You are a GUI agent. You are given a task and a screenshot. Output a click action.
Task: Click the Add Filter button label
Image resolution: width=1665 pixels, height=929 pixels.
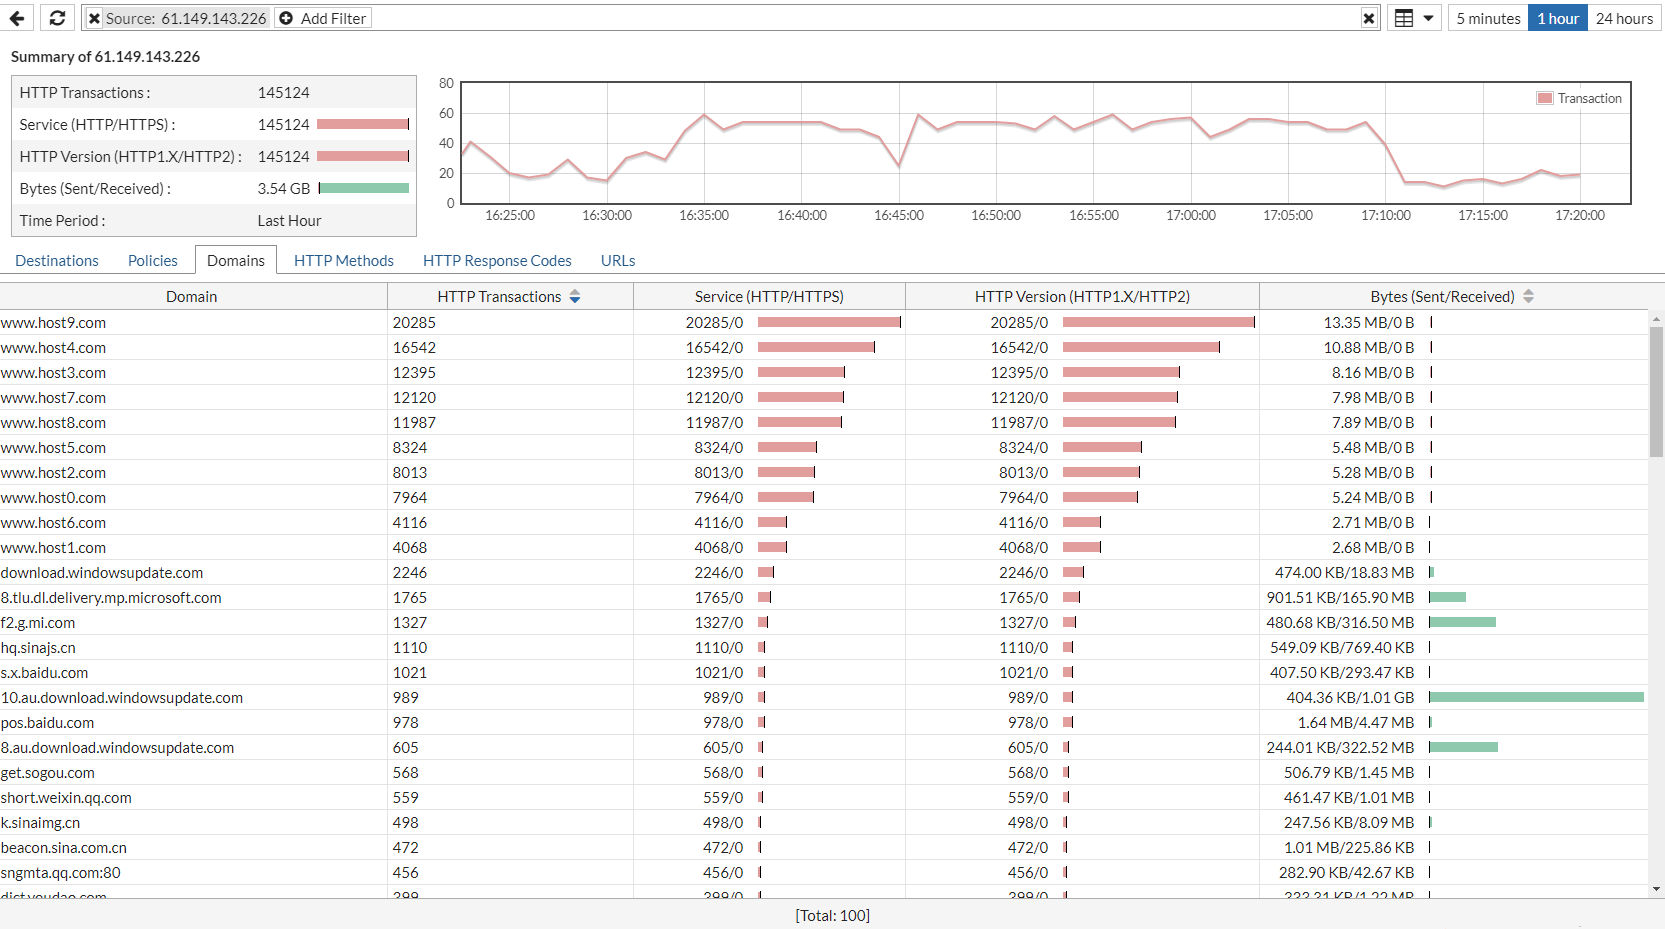(x=333, y=18)
